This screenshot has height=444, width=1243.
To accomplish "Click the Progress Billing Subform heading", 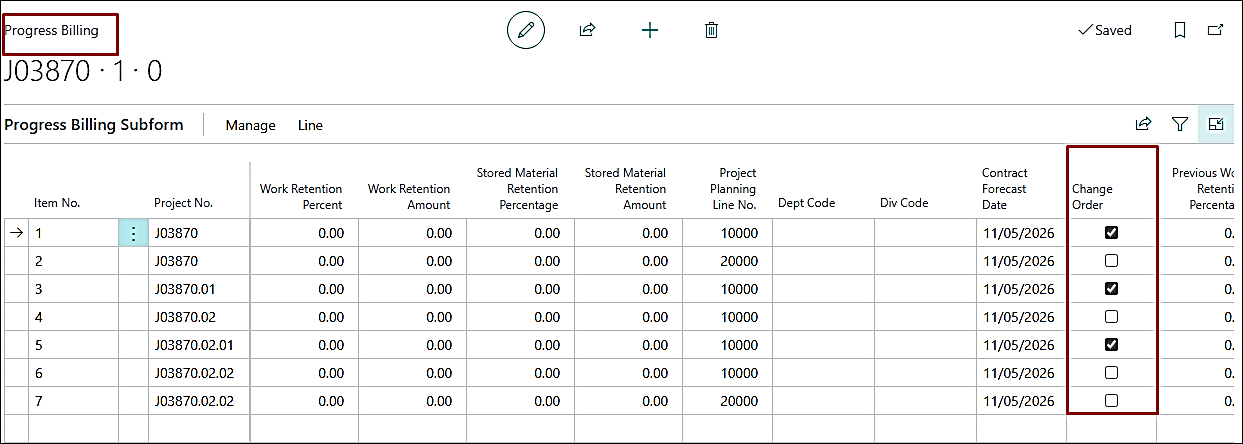I will click(x=94, y=125).
